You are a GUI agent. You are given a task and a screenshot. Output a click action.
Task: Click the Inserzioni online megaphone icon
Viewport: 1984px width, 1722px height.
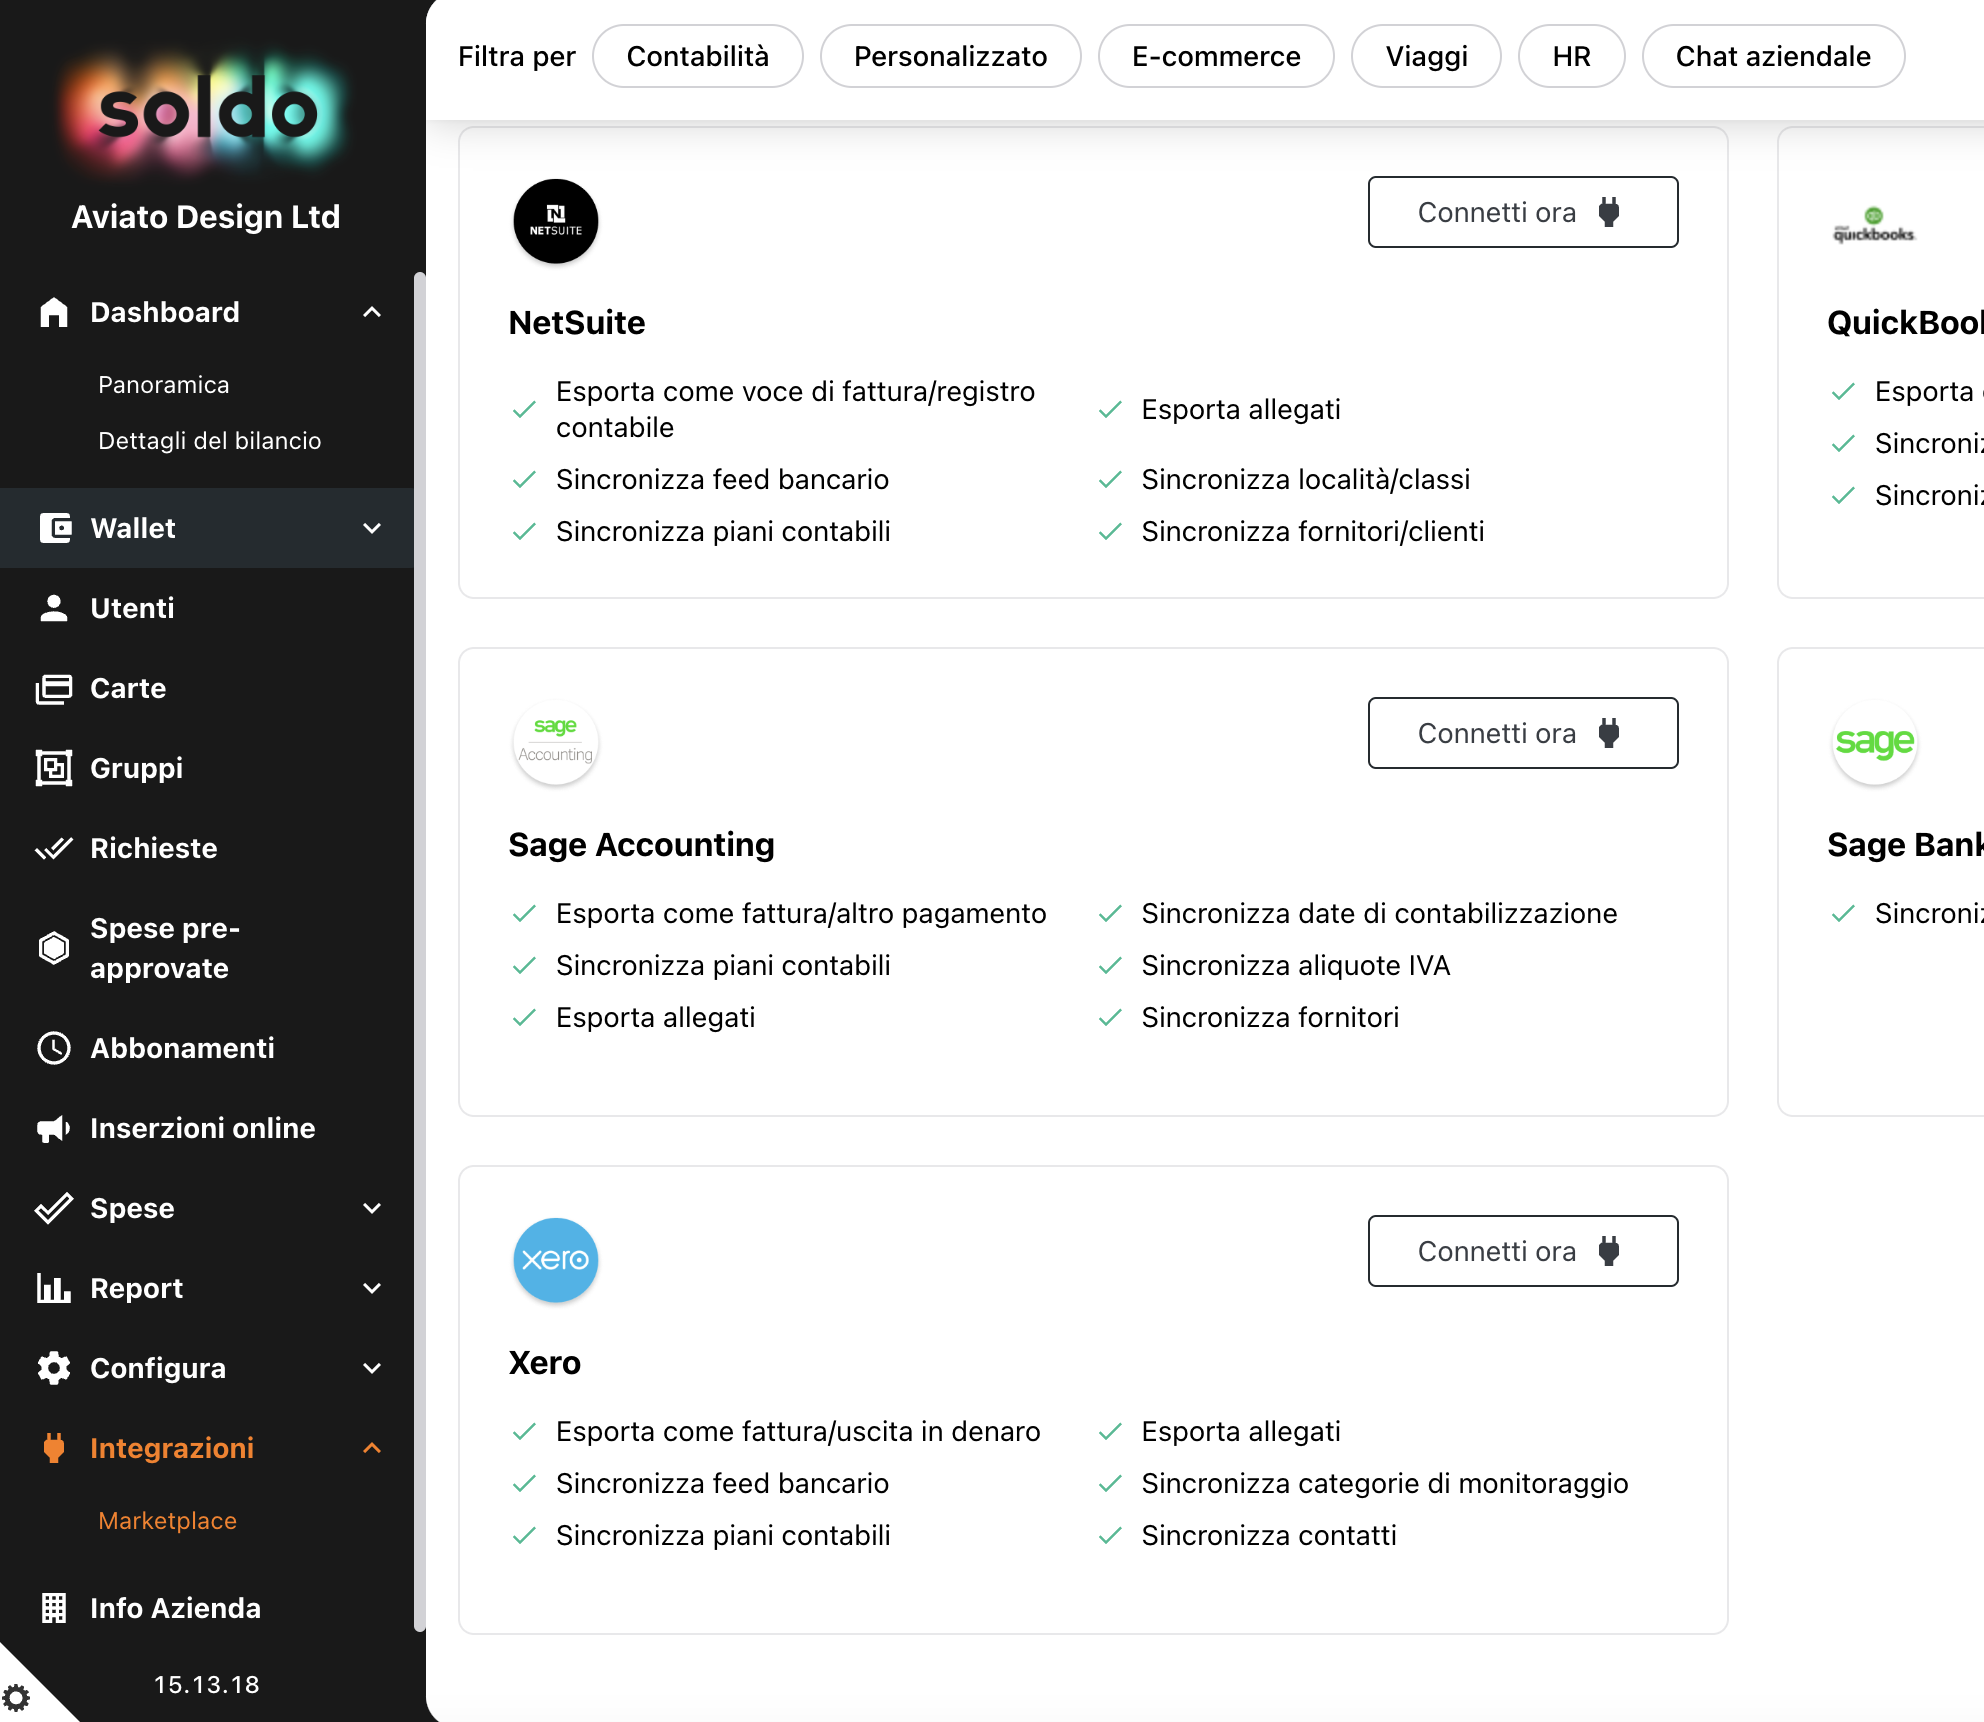[54, 1128]
